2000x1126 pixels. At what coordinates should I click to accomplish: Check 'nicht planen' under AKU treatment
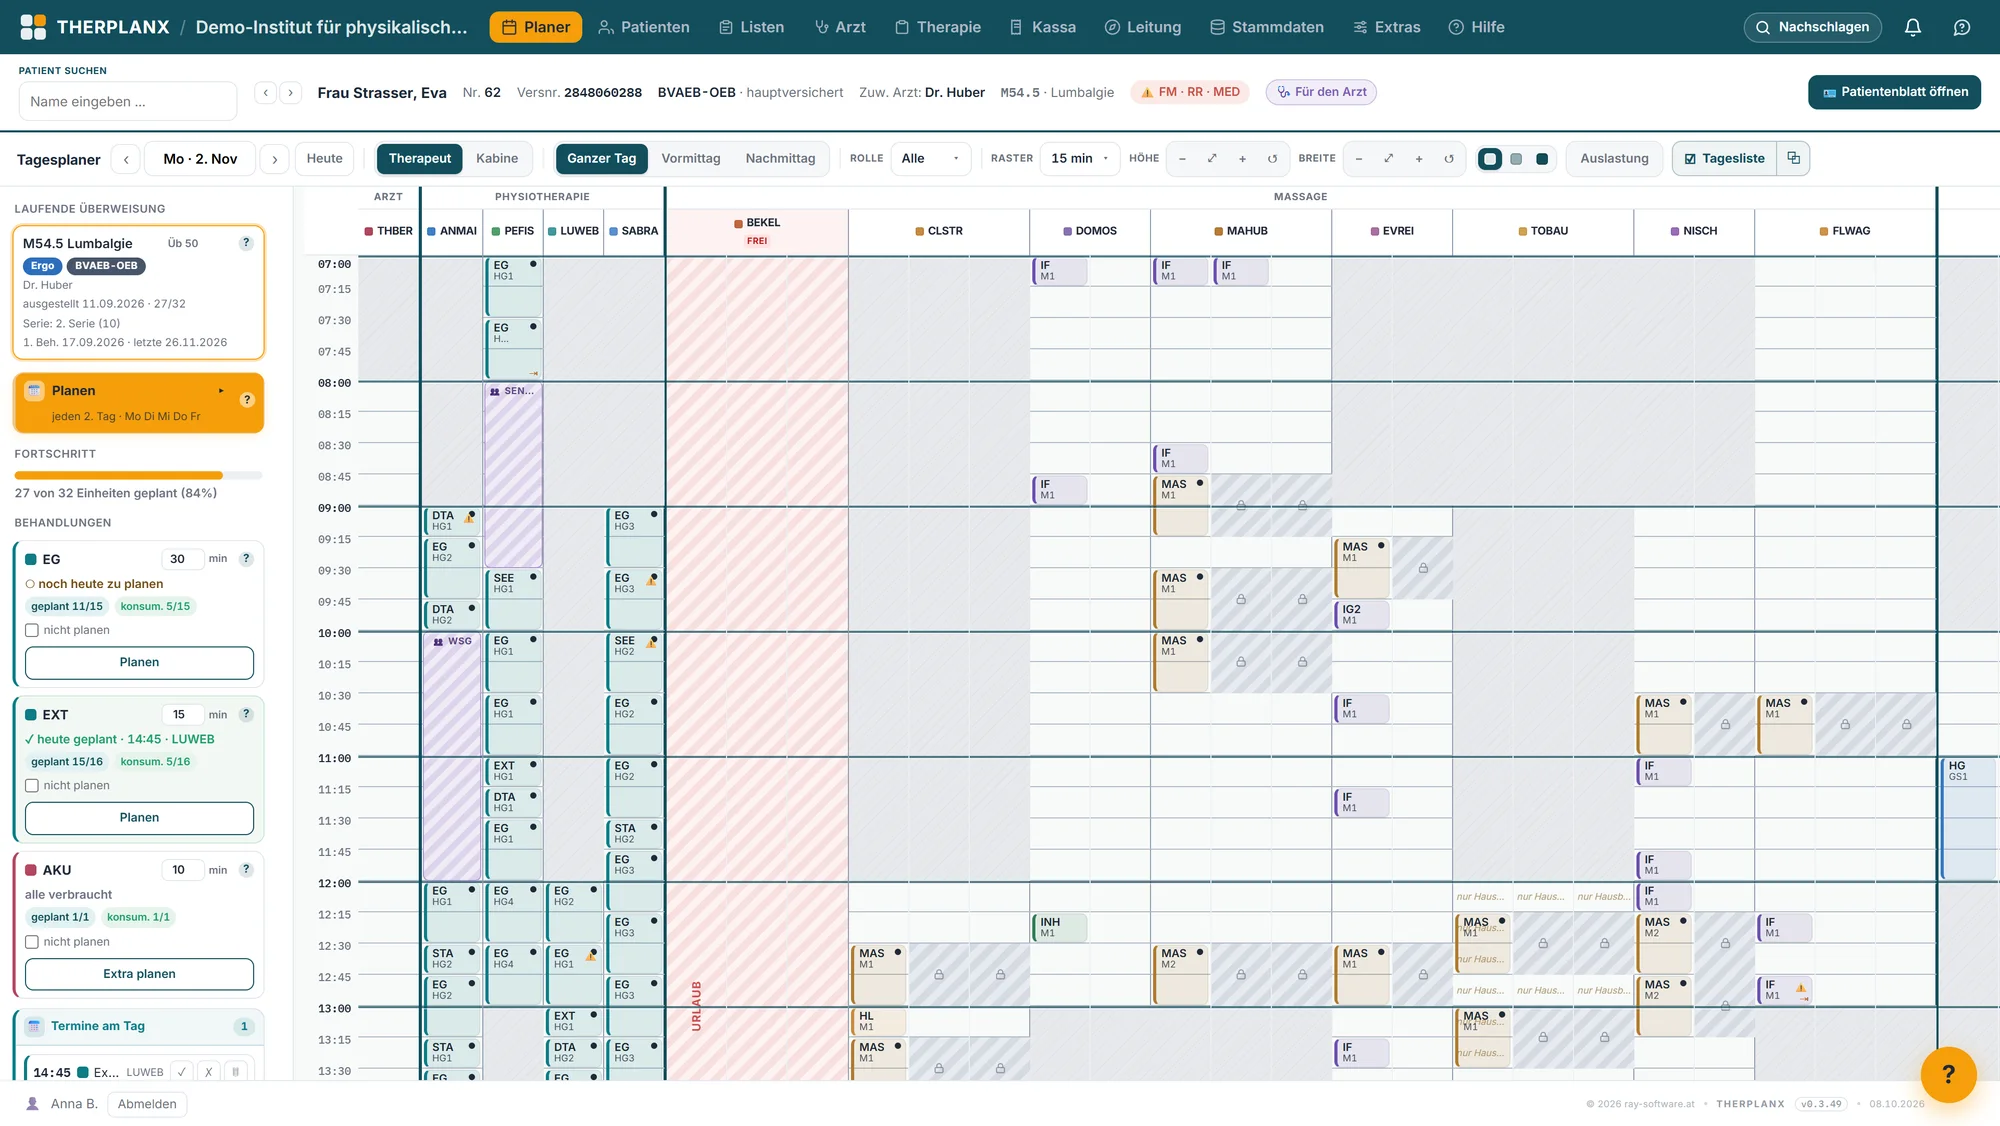(x=32, y=942)
